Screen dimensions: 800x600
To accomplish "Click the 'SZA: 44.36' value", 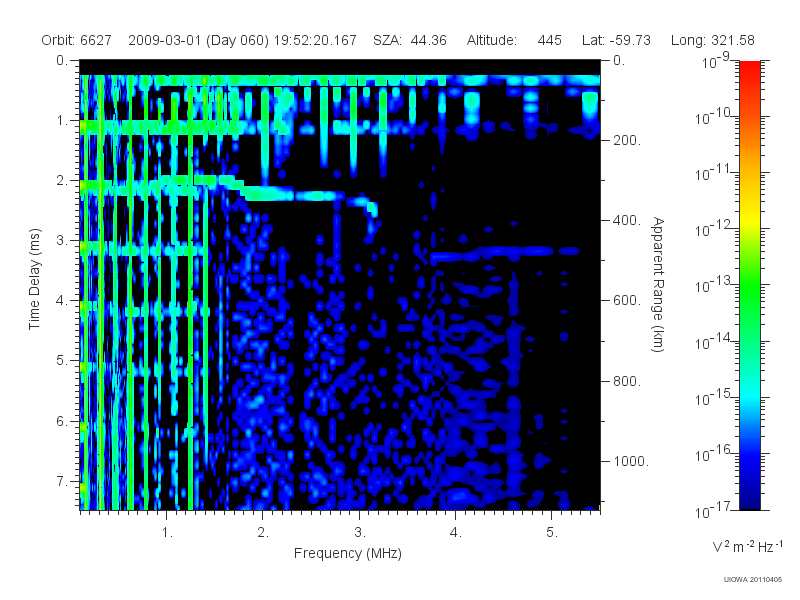I will pyautogui.click(x=410, y=40).
